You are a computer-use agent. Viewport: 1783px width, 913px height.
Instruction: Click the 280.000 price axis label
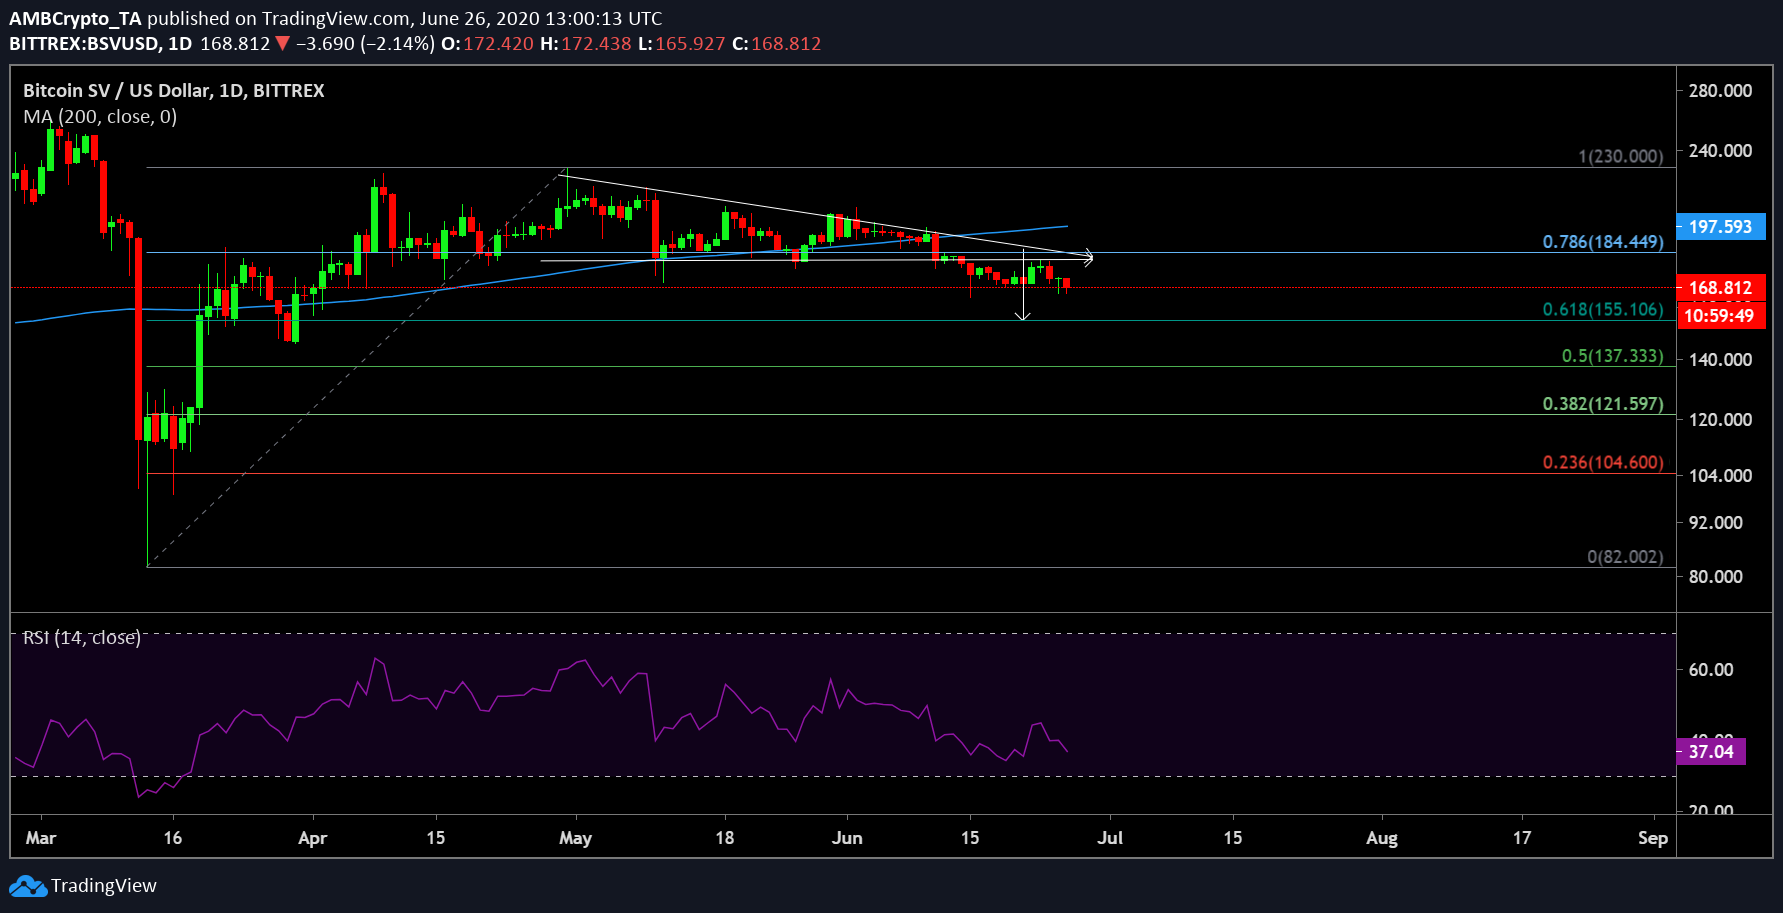tap(1720, 91)
